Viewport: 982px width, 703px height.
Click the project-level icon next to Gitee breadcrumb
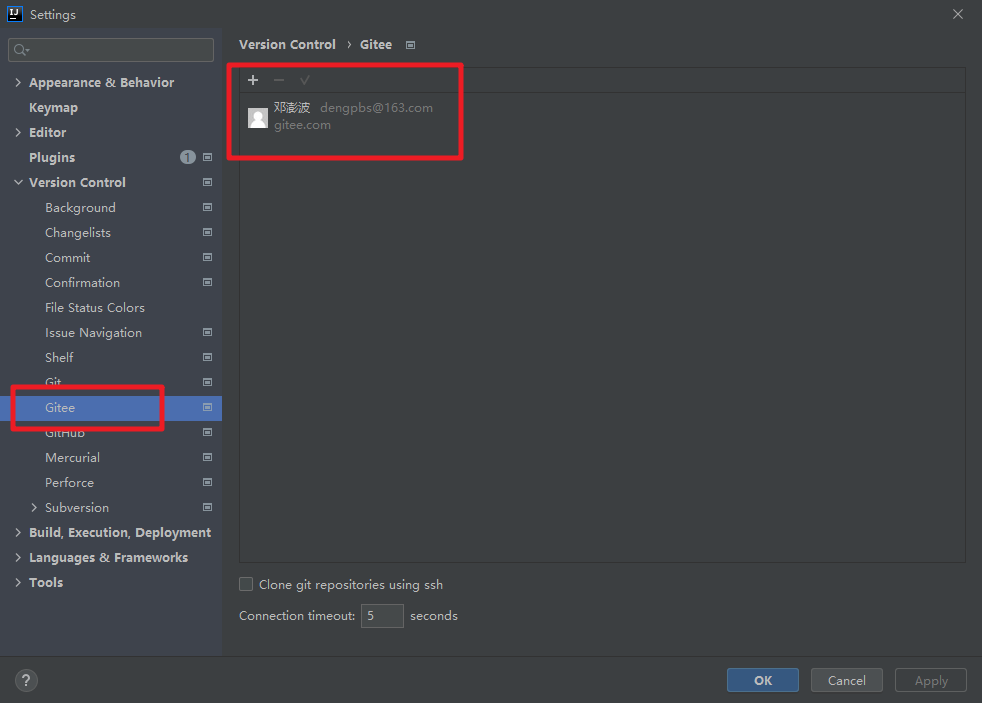(x=411, y=45)
